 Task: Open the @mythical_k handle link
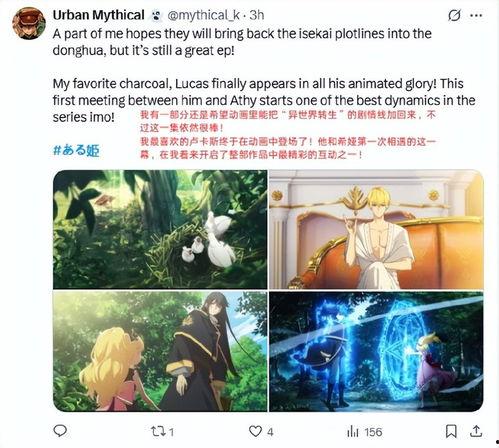[203, 15]
